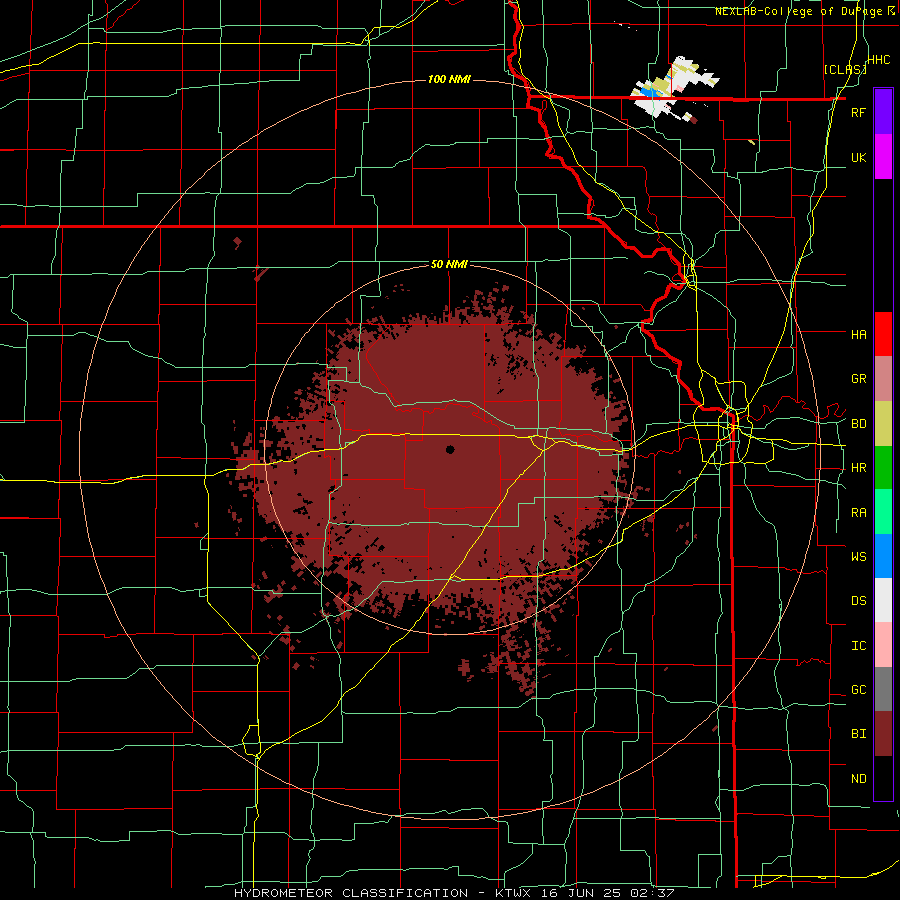Click the gray GC legend color swatch
The width and height of the screenshot is (900, 900).
(x=883, y=689)
